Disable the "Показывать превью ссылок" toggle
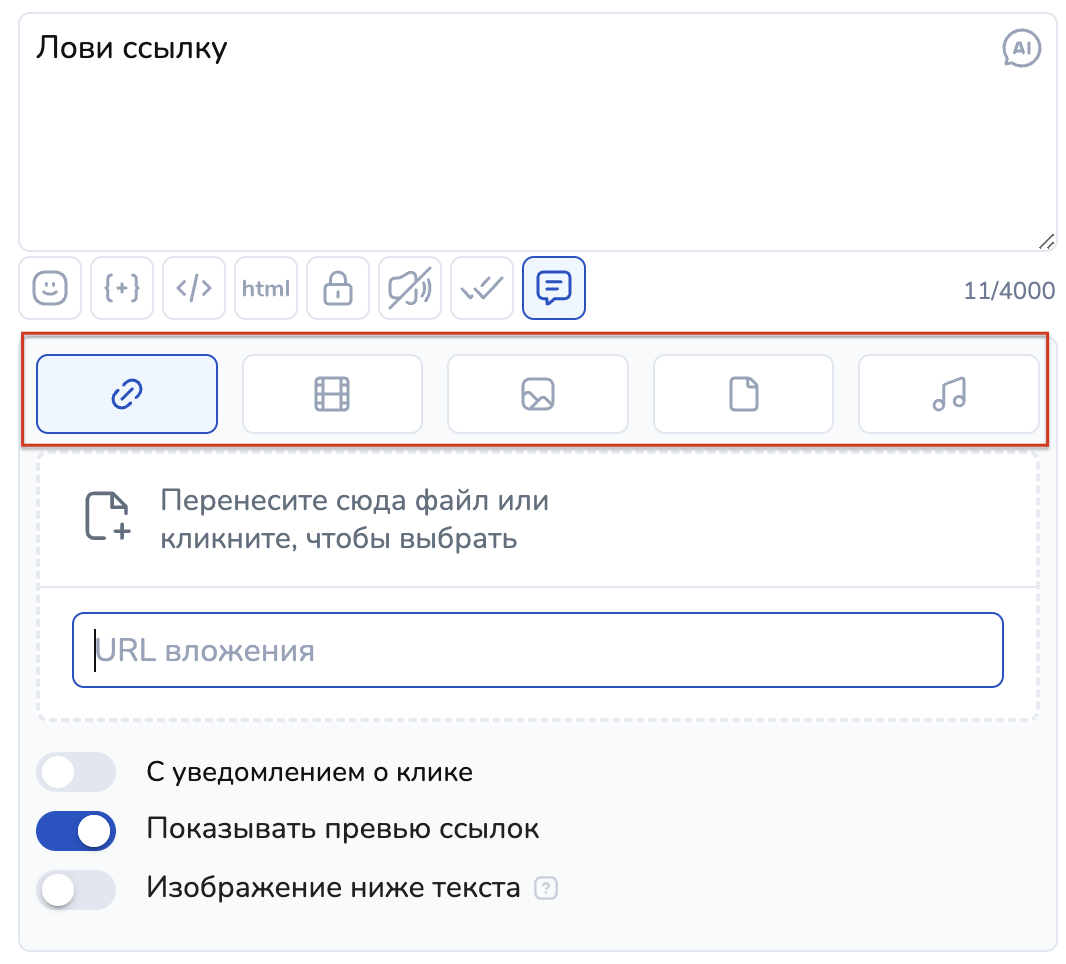The width and height of the screenshot is (1066, 964). pos(76,831)
